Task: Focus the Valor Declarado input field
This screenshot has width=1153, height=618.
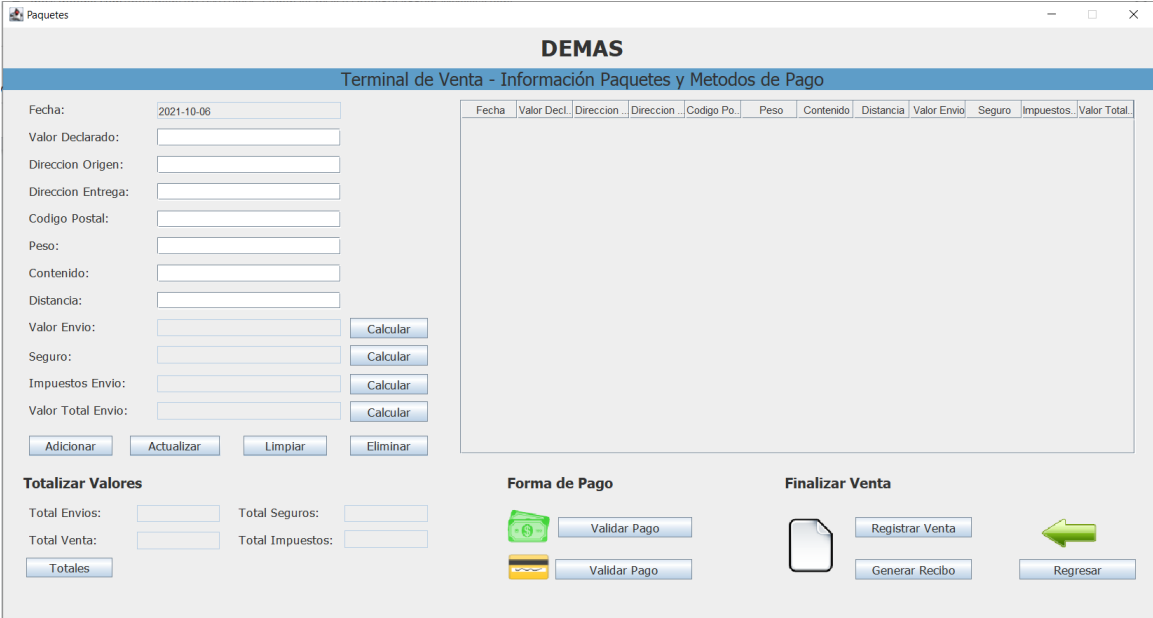Action: [248, 137]
